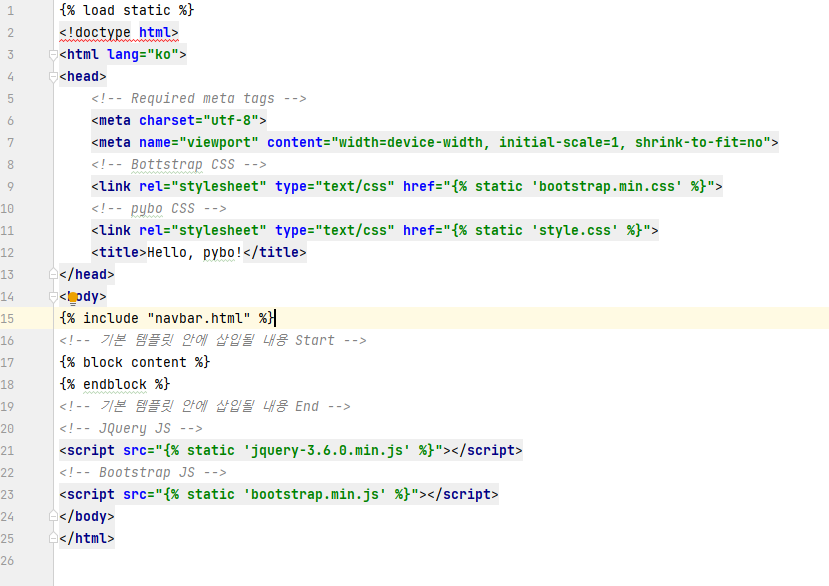
Task: Click the 'bootstrap.min.js' script path
Action: coord(315,495)
